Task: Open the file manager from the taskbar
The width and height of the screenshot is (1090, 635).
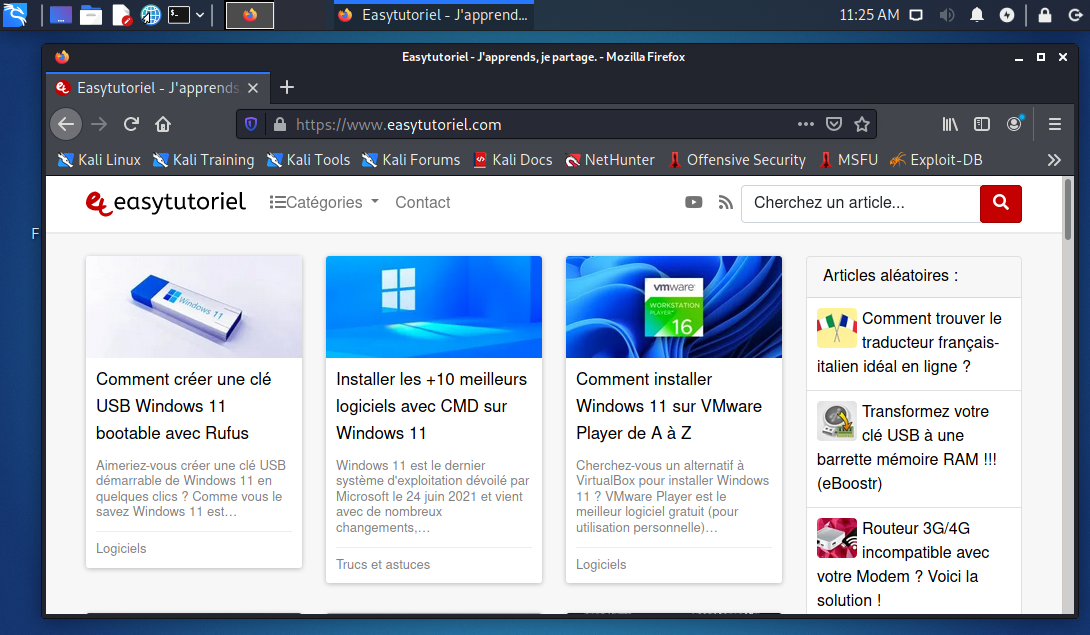Action: coord(91,15)
